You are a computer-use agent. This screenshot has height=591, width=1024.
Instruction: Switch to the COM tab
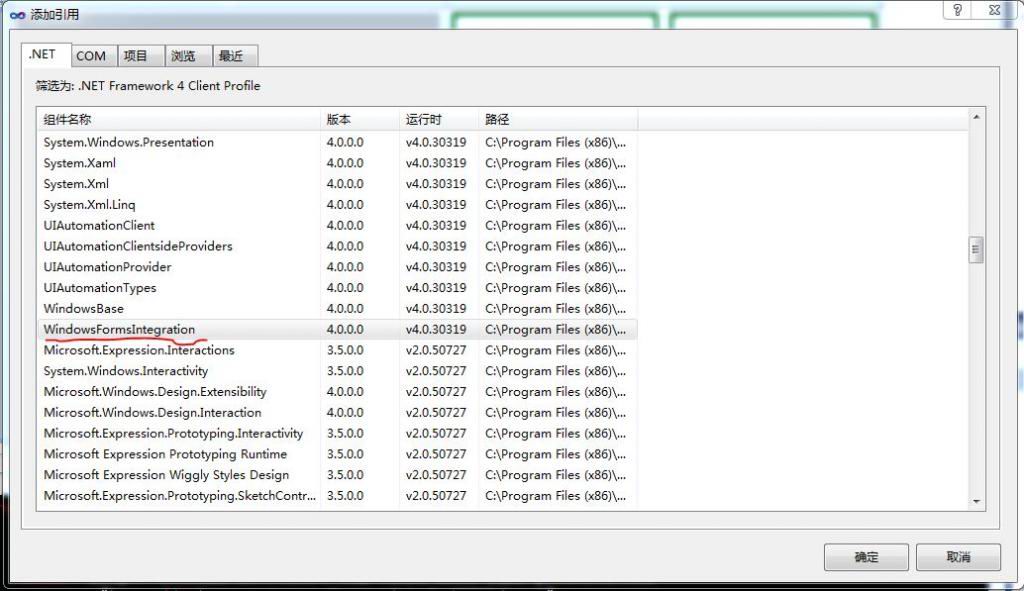(91, 56)
